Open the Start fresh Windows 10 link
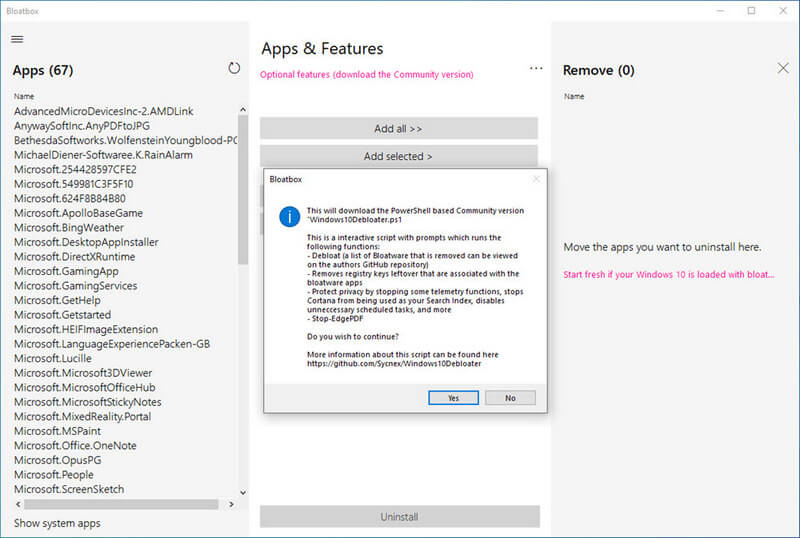Image resolution: width=800 pixels, height=538 pixels. click(x=668, y=274)
